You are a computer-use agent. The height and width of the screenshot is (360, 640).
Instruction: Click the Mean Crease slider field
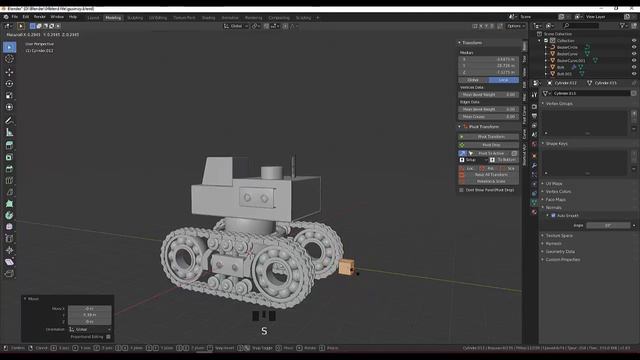coord(489,117)
